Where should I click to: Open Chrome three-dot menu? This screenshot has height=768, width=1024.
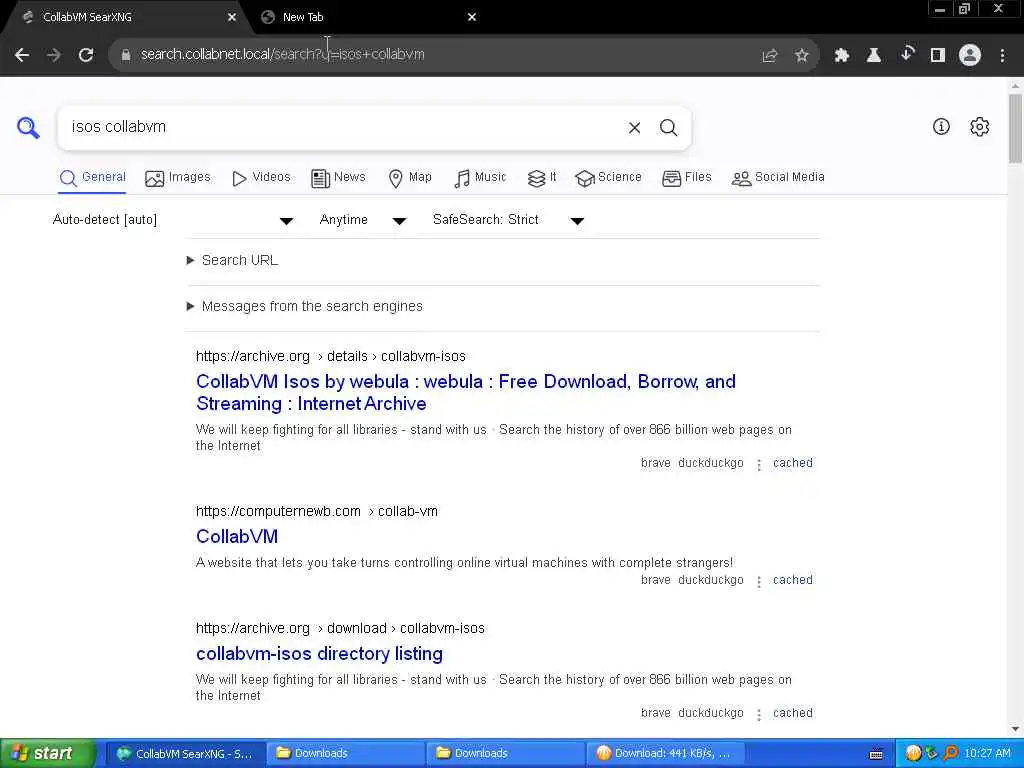tap(1002, 56)
